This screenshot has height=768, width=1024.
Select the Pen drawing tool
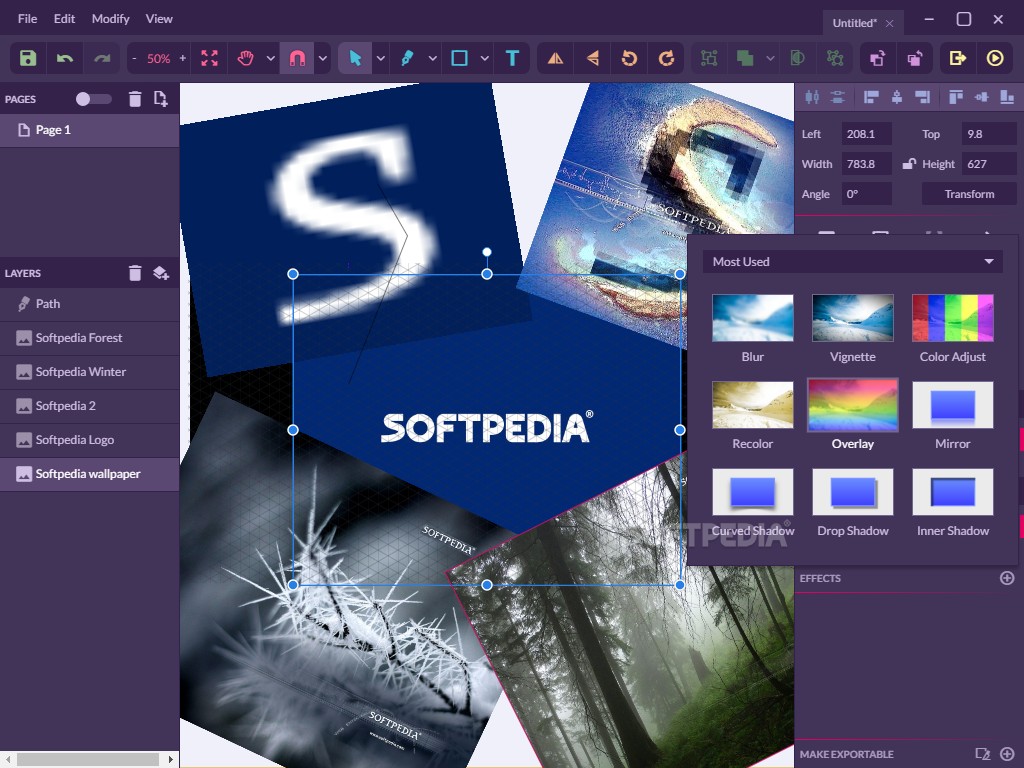407,58
